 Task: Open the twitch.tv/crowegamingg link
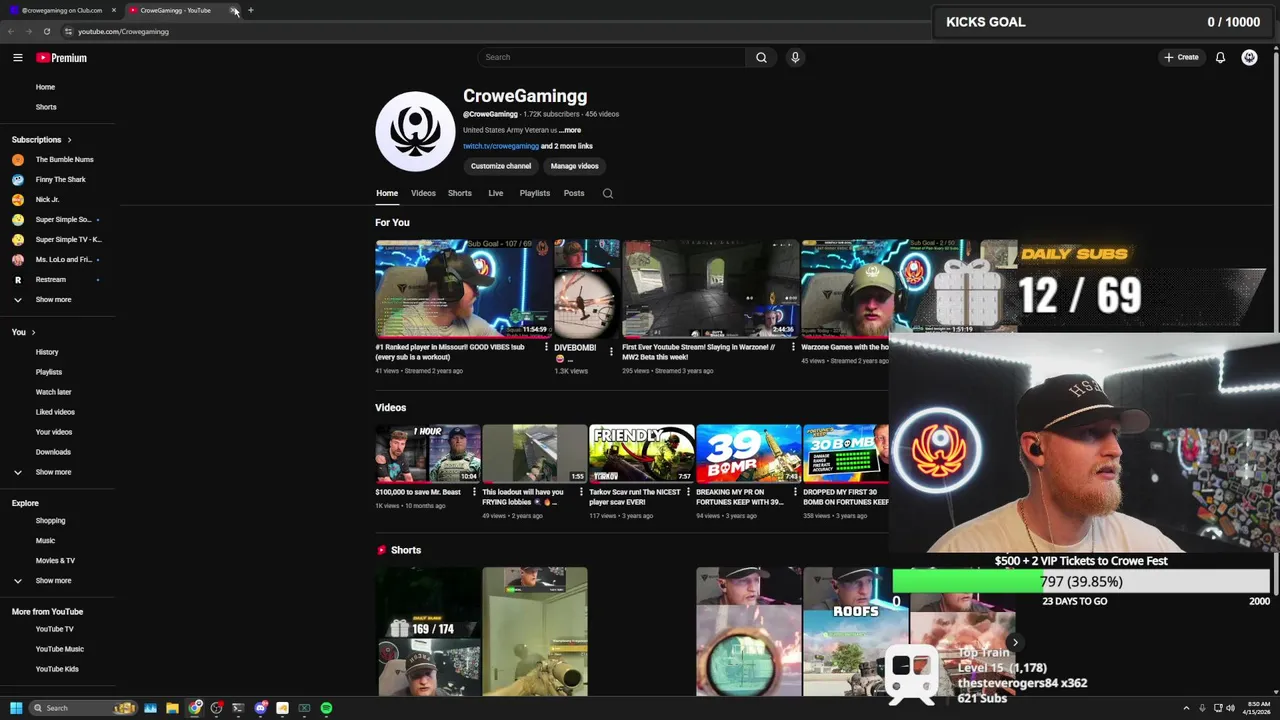click(501, 146)
